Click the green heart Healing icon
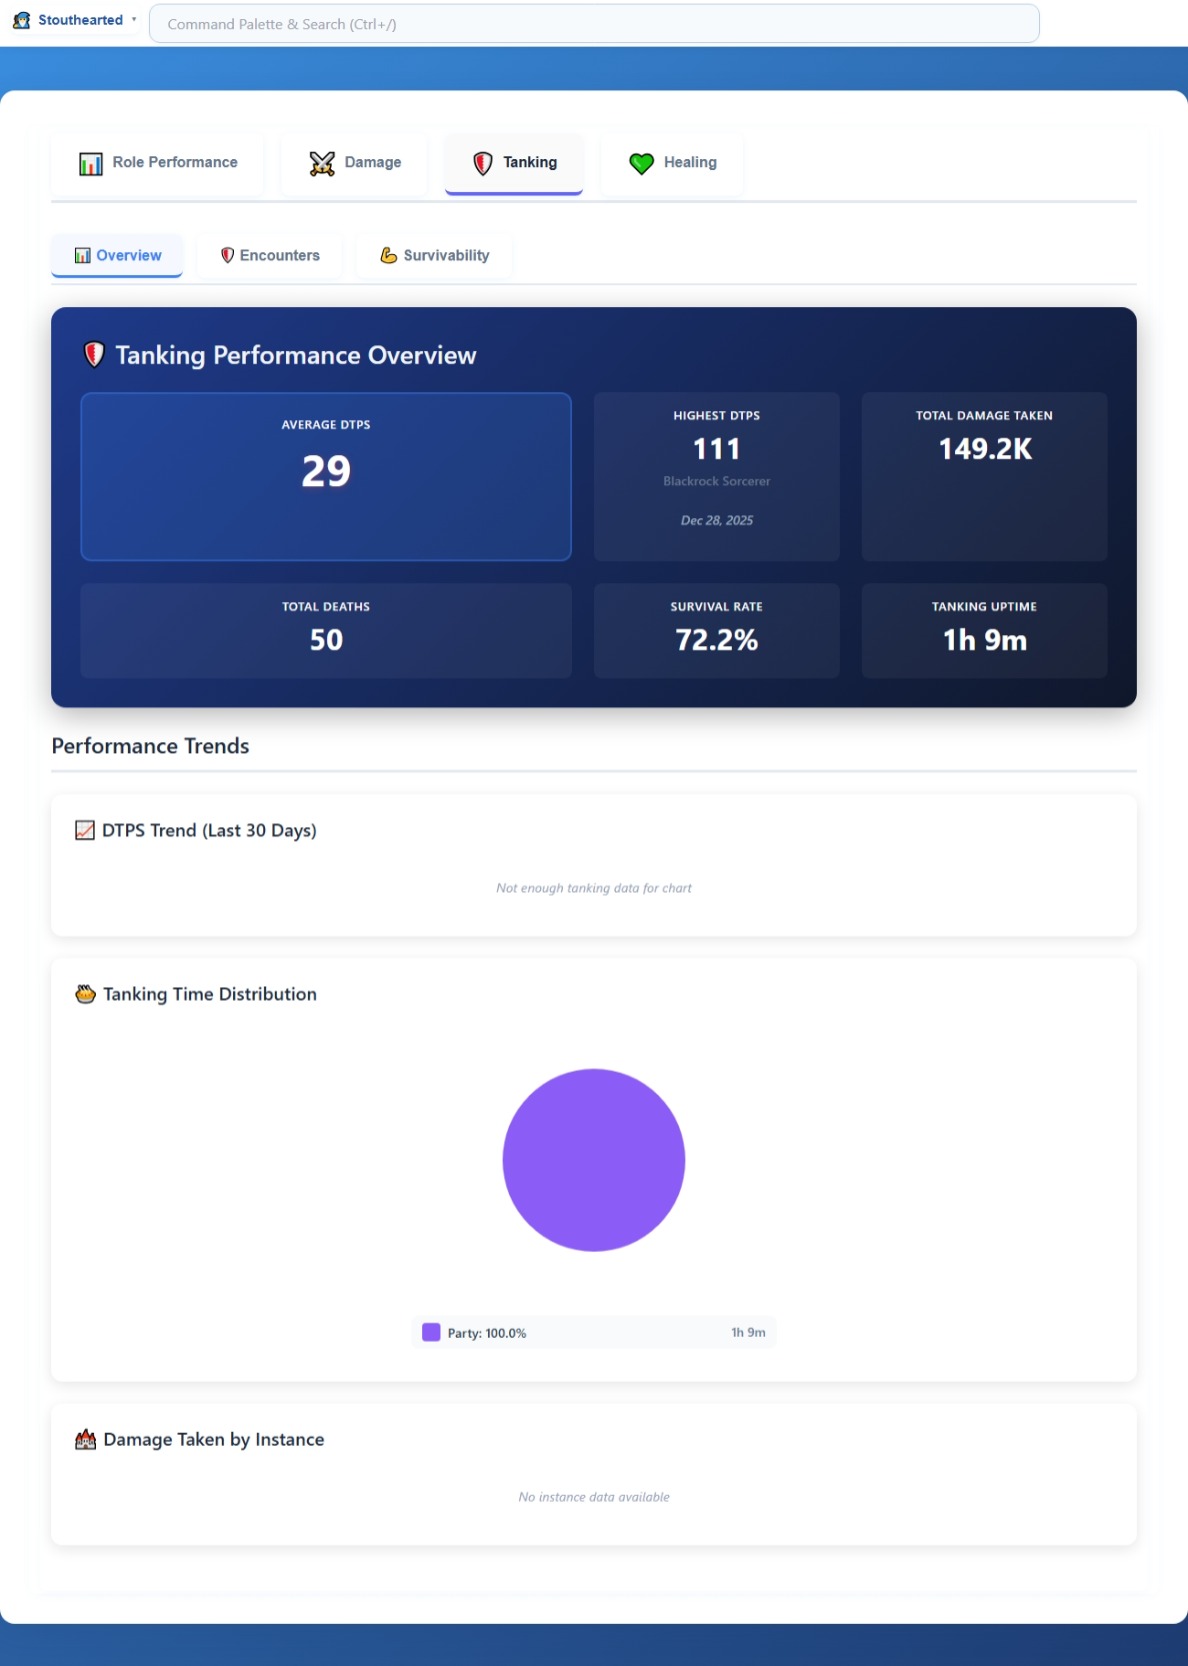Screen dimensions: 1188x1666 coord(641,163)
